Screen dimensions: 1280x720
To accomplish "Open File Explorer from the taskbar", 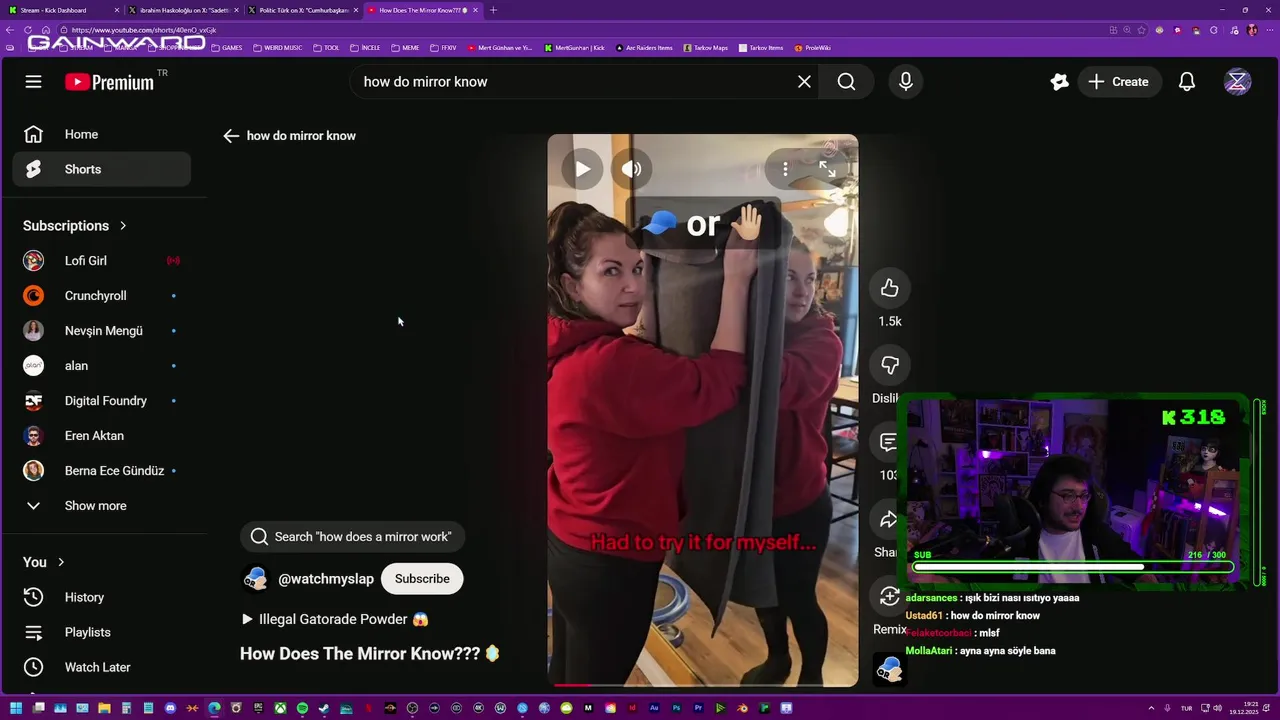I will tap(104, 708).
